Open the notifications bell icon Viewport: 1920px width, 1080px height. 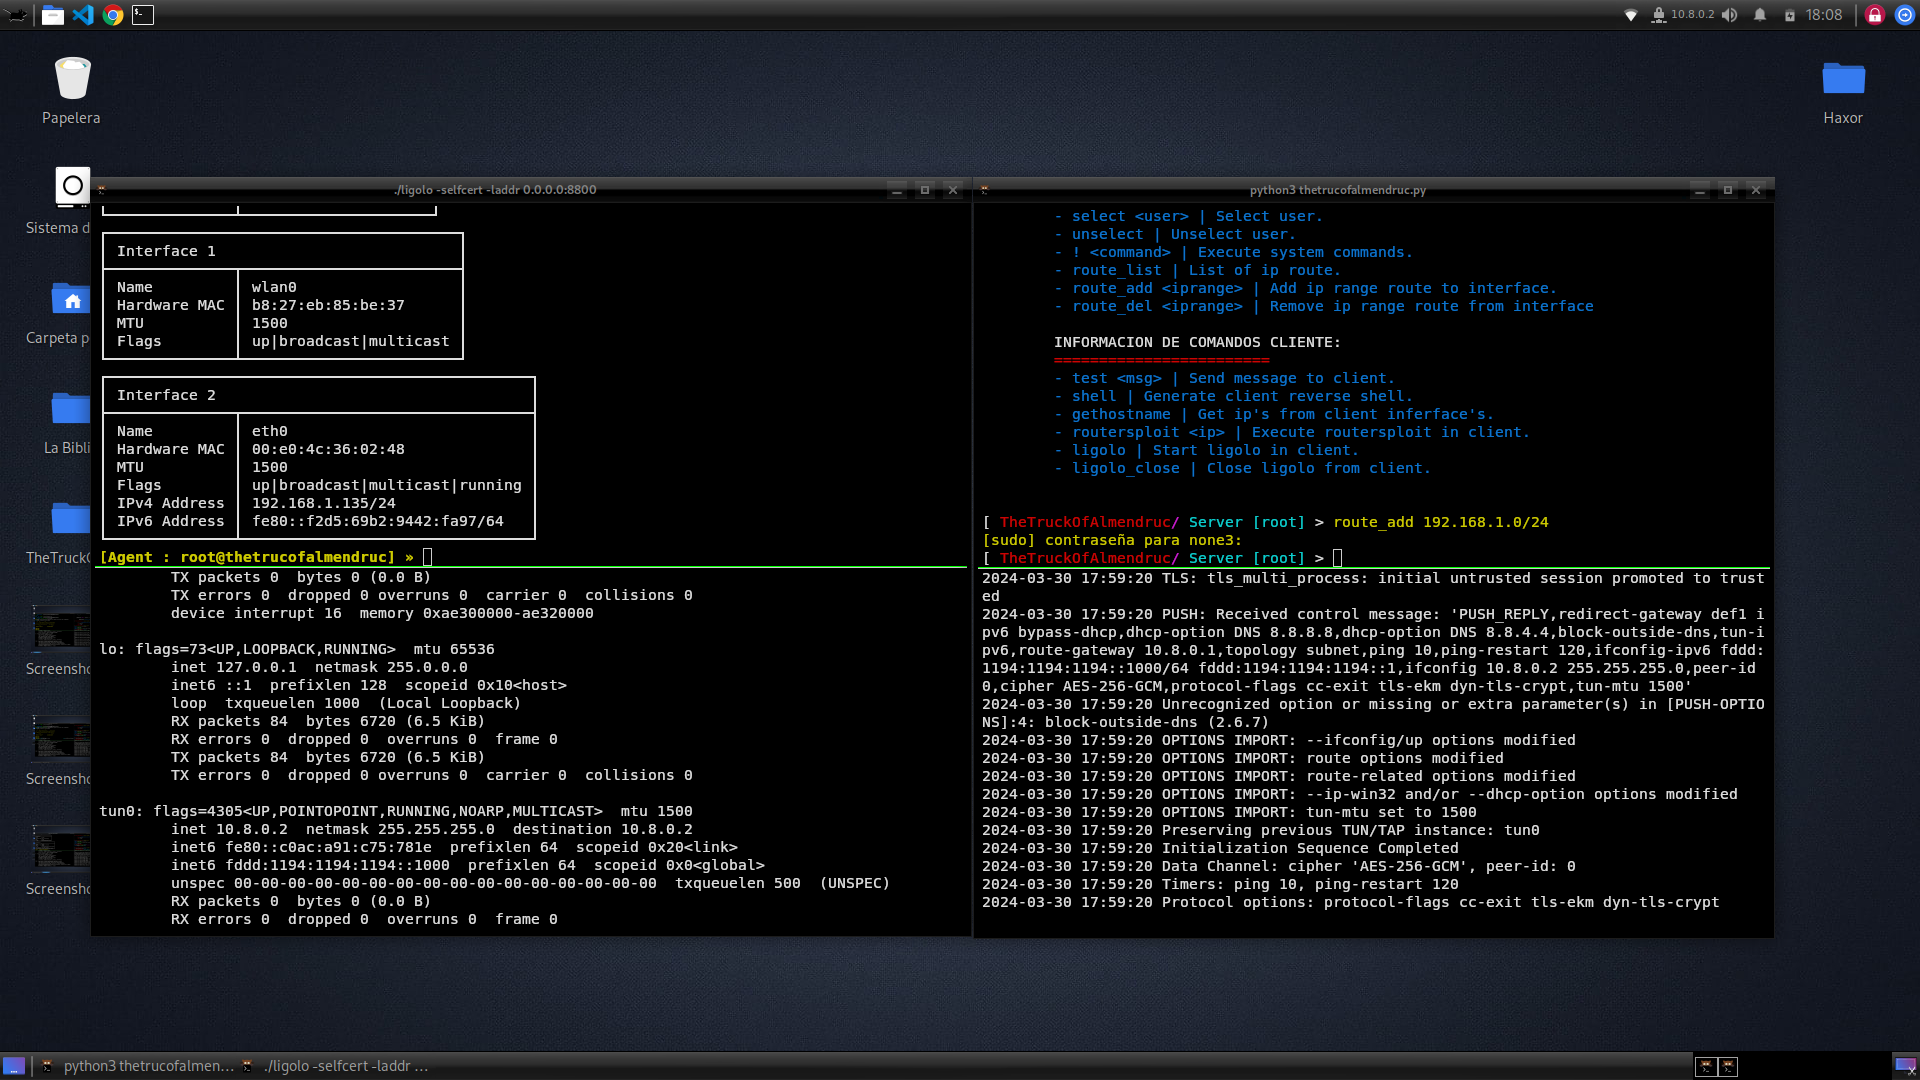(x=1760, y=15)
